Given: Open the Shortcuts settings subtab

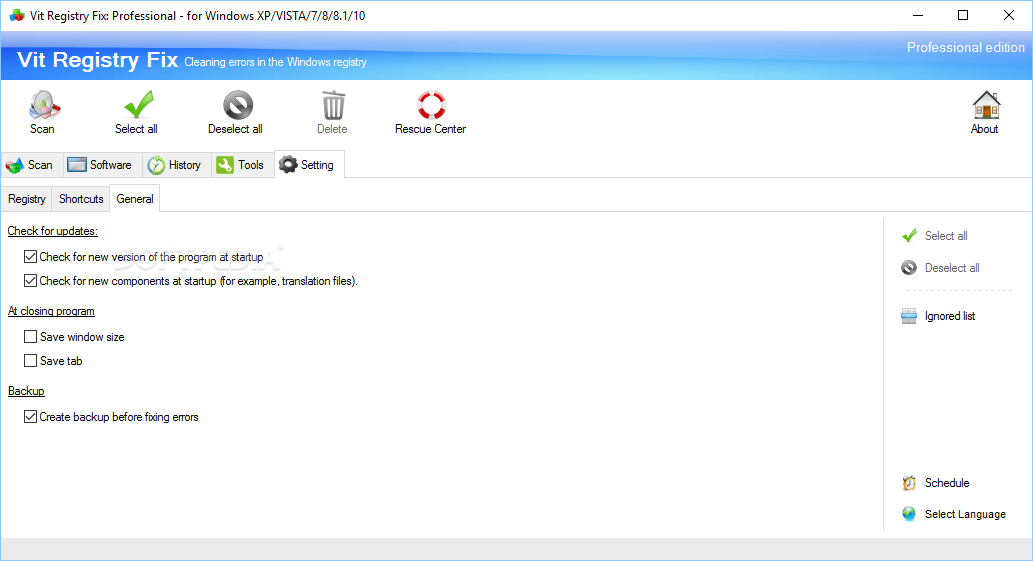Looking at the screenshot, I should pyautogui.click(x=81, y=199).
